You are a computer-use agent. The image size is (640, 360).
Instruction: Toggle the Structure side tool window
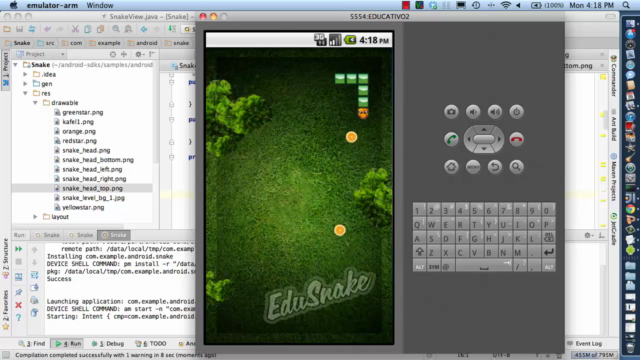point(5,258)
